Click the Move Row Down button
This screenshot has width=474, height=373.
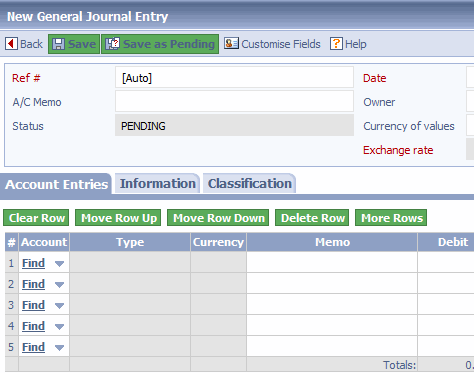coord(218,218)
